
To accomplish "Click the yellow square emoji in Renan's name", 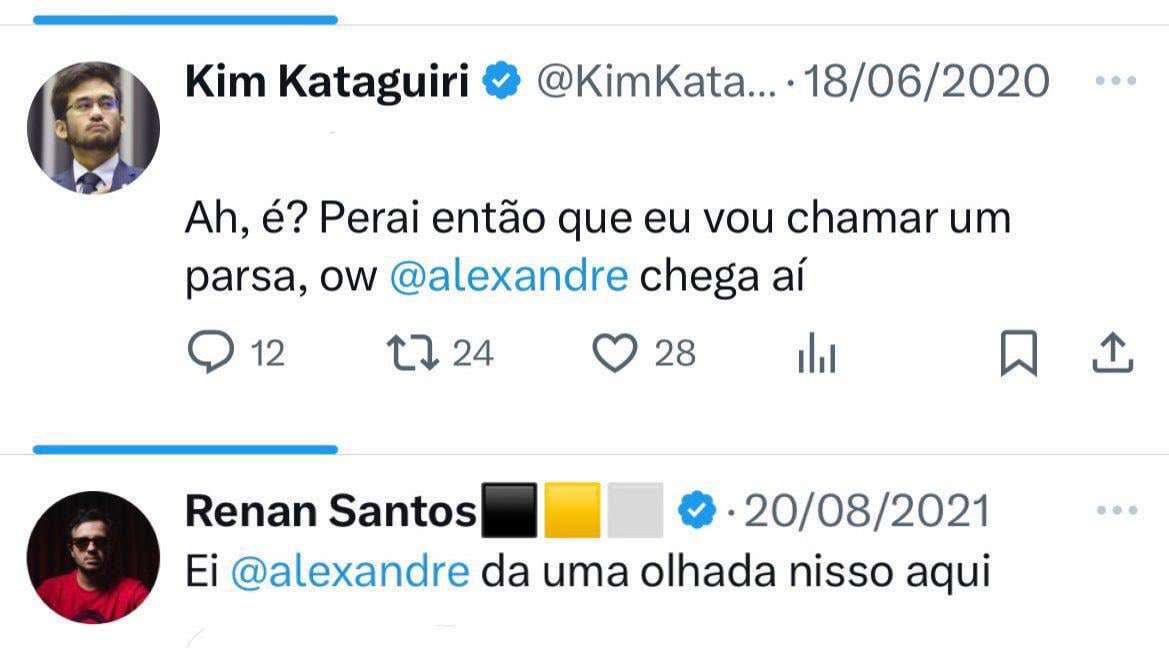I will click(573, 510).
